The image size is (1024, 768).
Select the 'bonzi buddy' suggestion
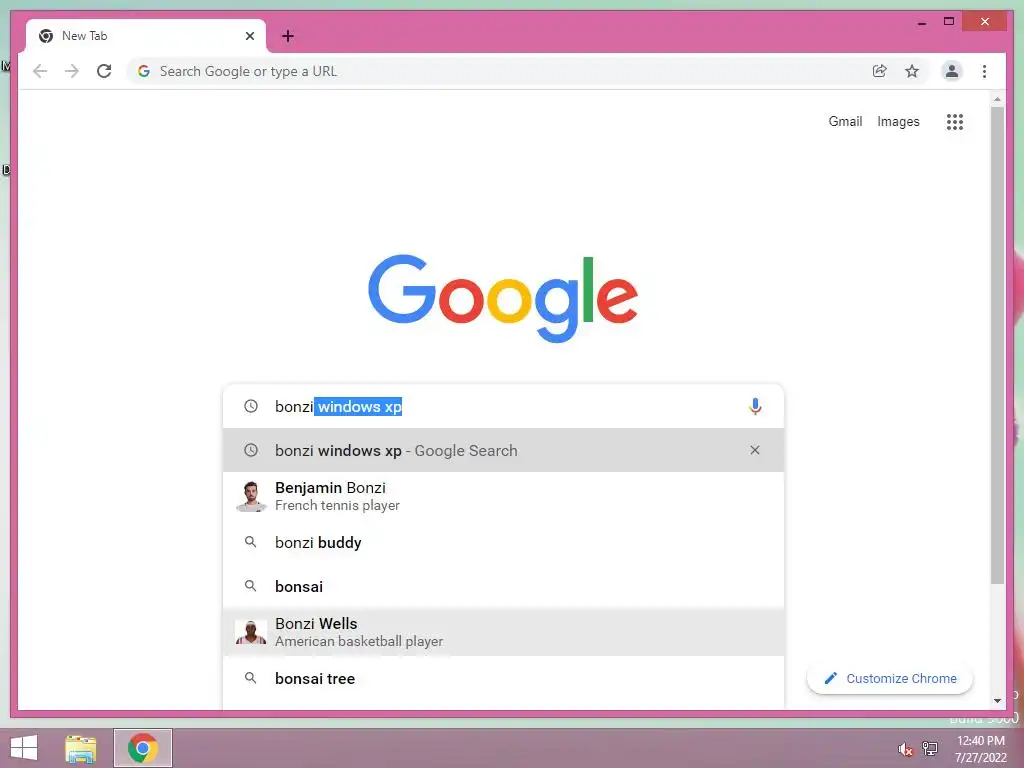click(x=503, y=542)
